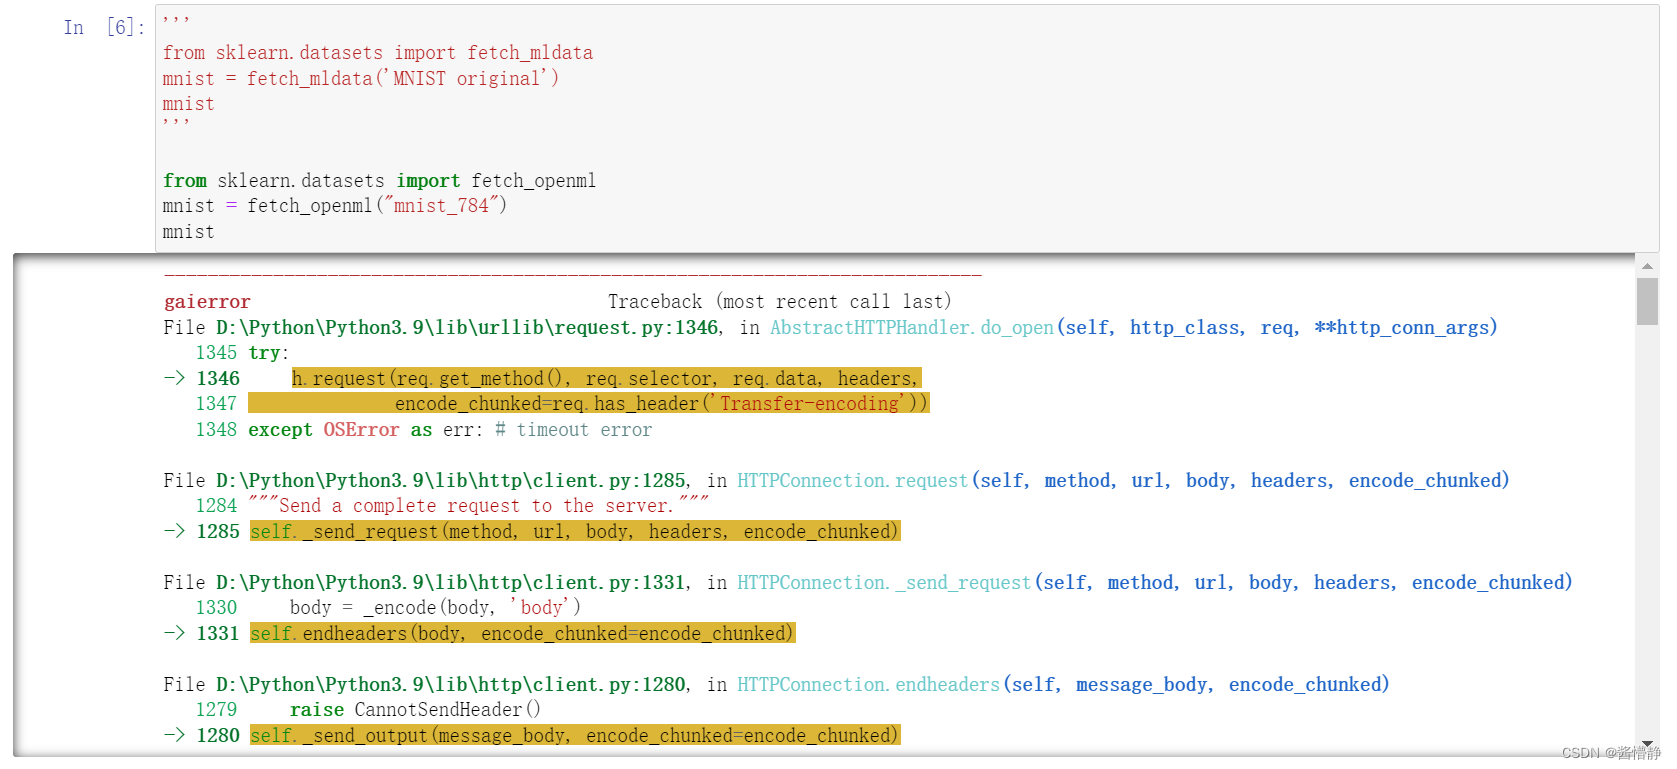Click 'HTTPConnection.request' function name

point(852,481)
